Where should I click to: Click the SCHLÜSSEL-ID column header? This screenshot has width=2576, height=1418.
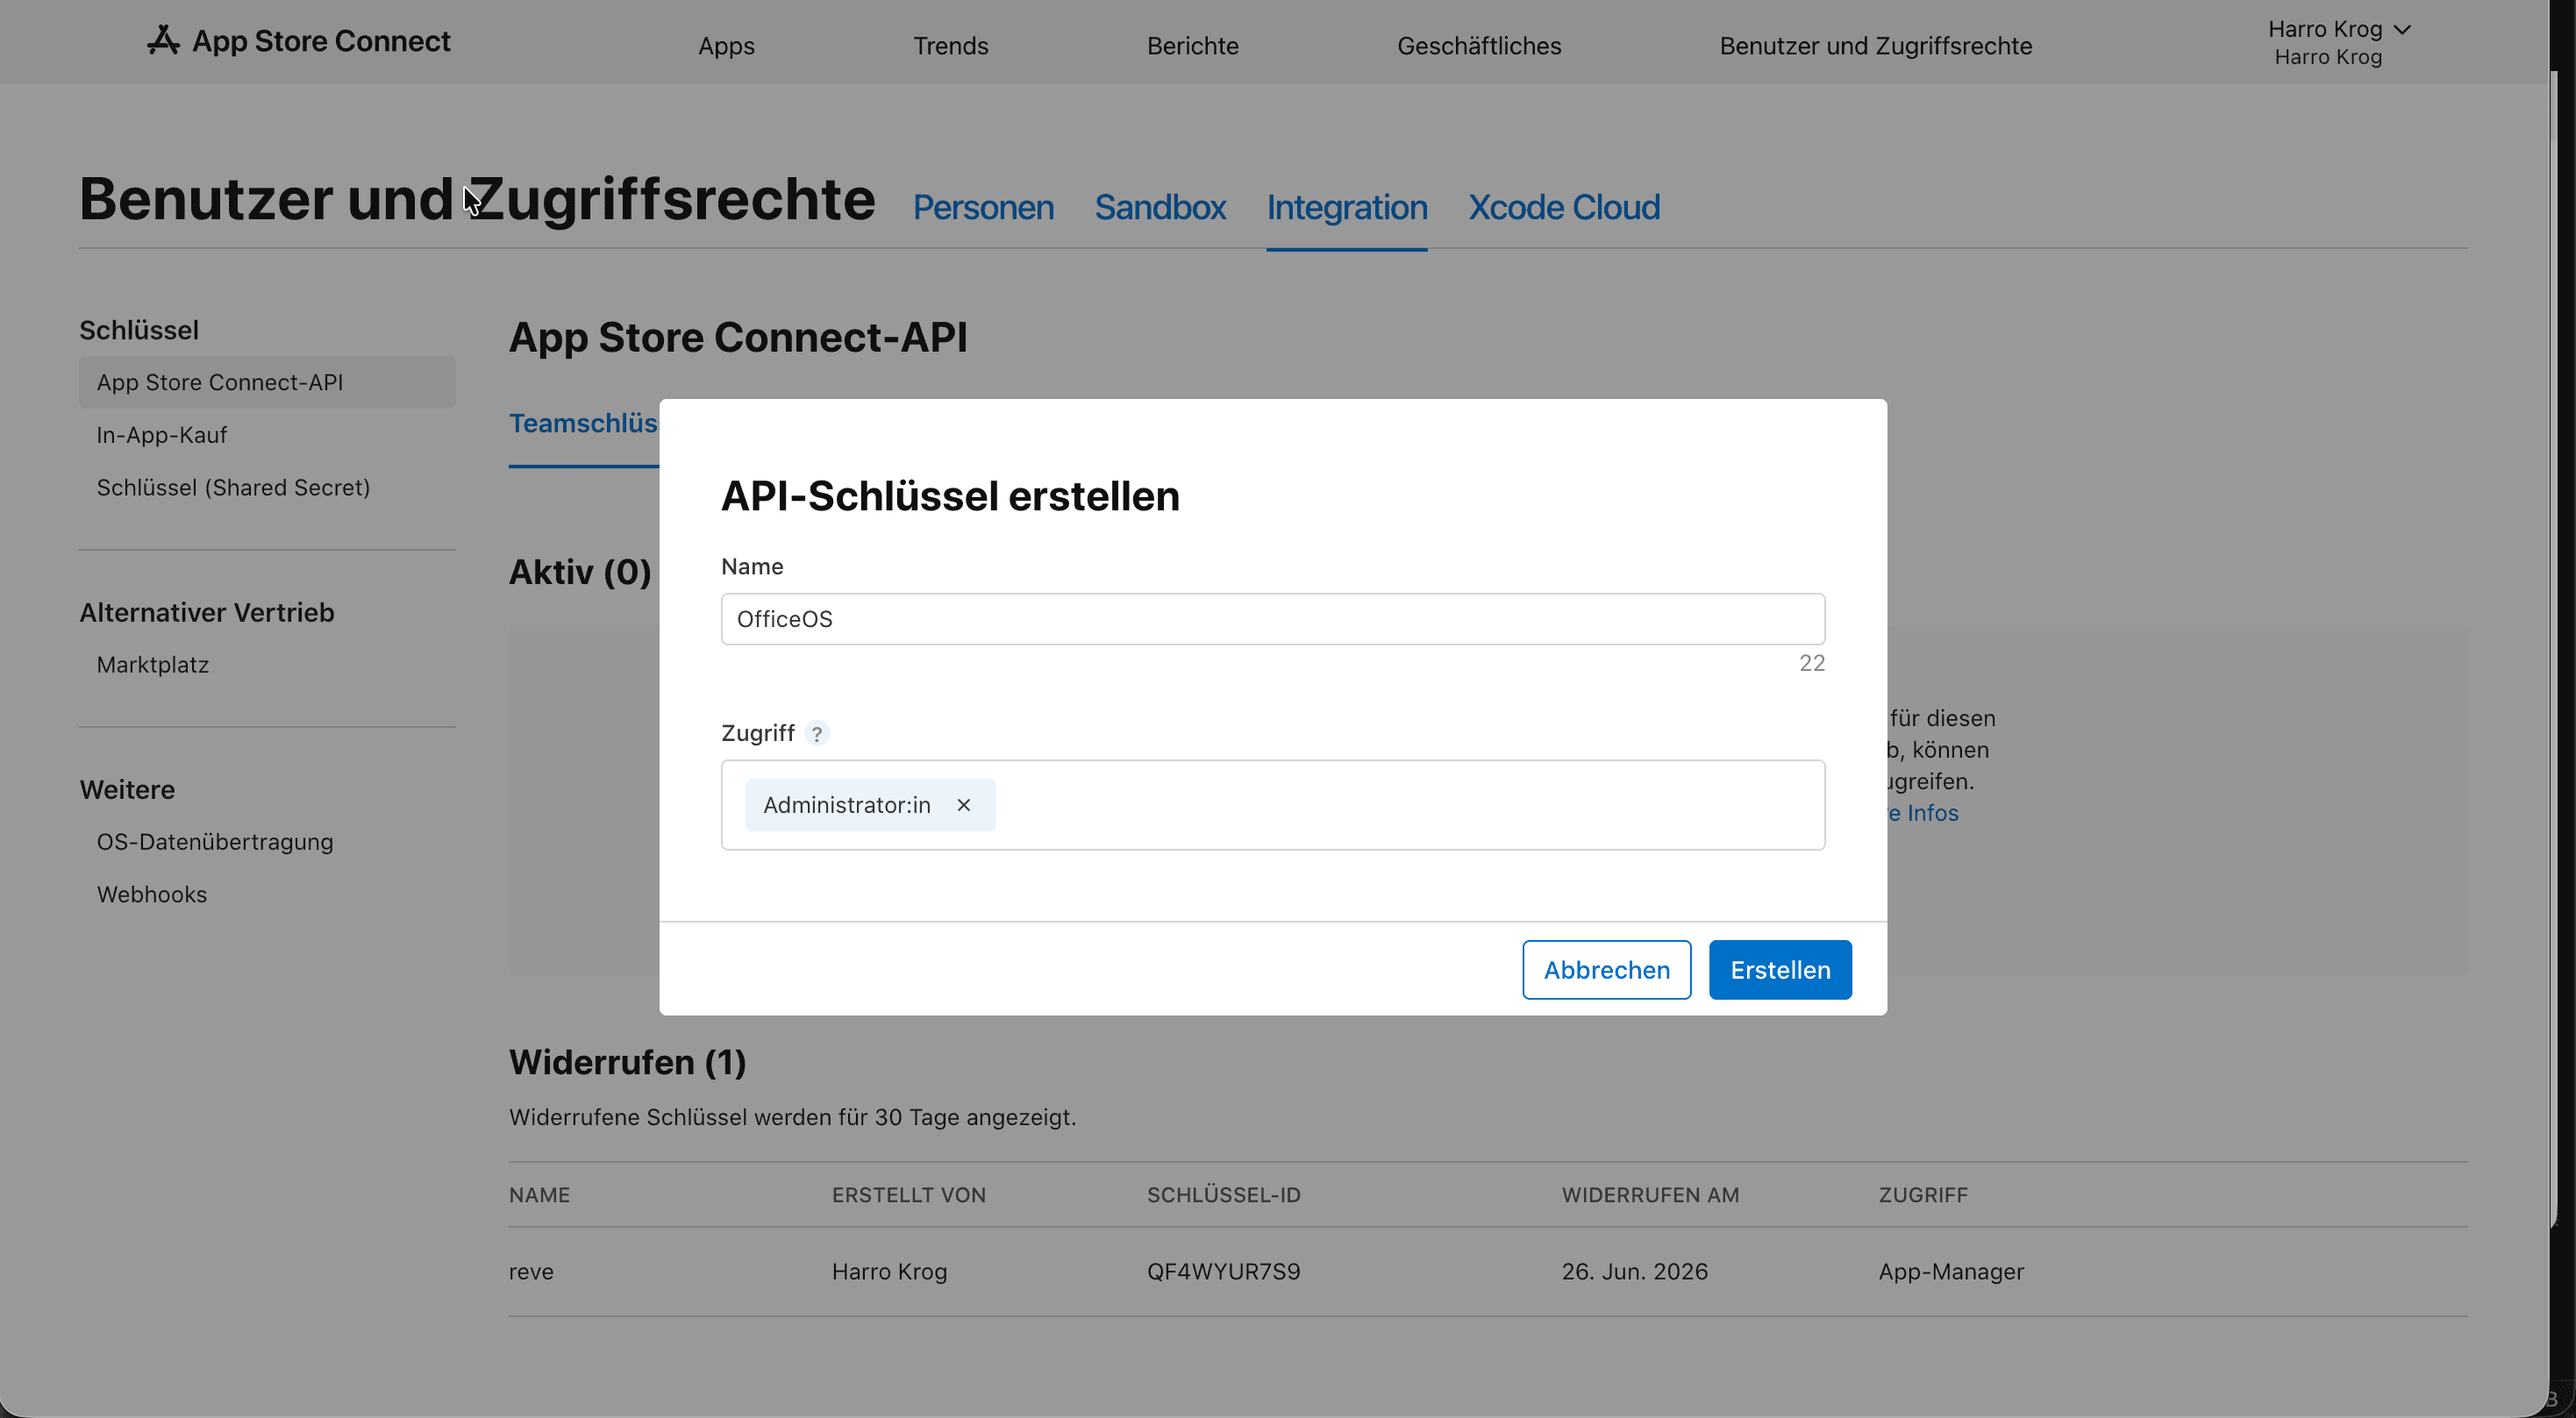pyautogui.click(x=1223, y=1195)
